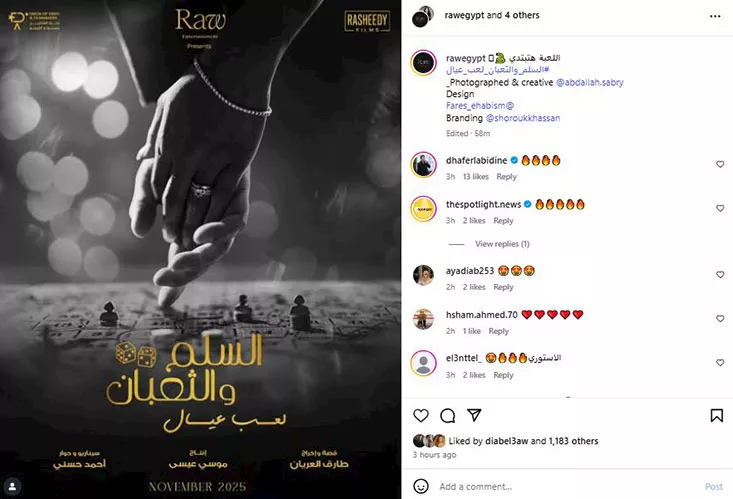Expand View replies (1)
Image resolution: width=733 pixels, height=499 pixels.
(x=502, y=244)
